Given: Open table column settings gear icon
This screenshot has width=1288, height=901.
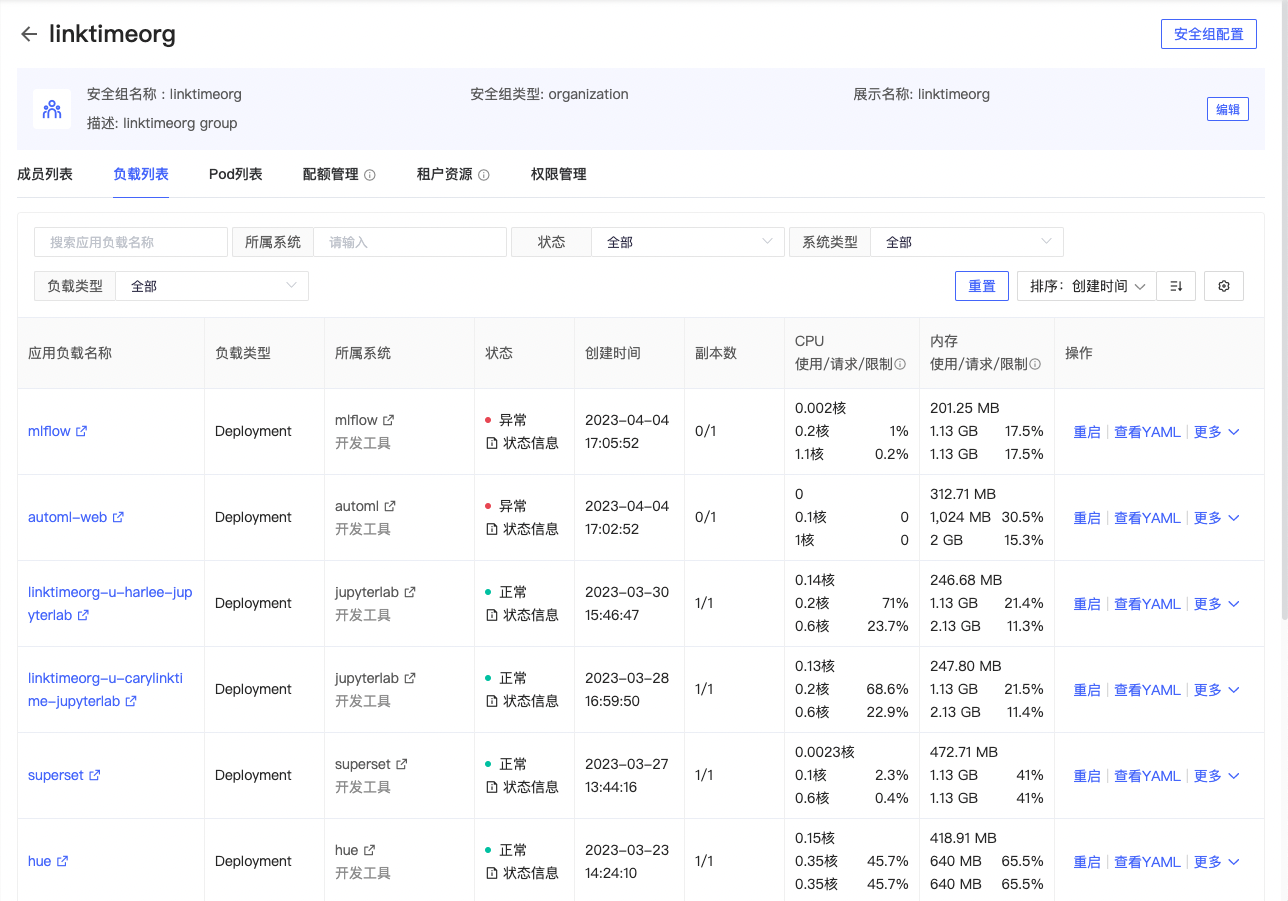Looking at the screenshot, I should pos(1224,286).
